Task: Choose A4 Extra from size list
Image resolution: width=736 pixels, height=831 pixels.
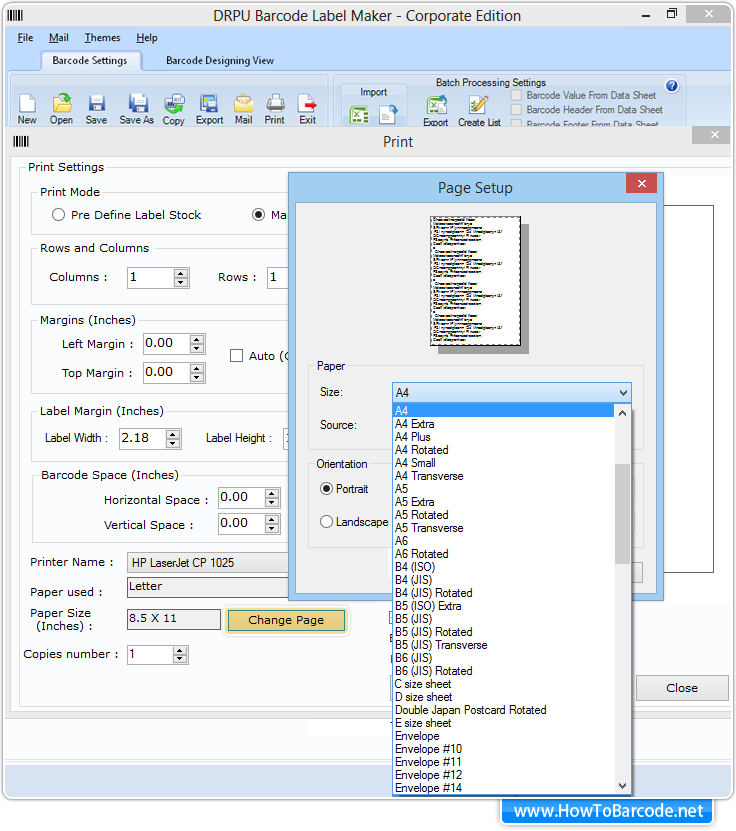Action: point(503,424)
